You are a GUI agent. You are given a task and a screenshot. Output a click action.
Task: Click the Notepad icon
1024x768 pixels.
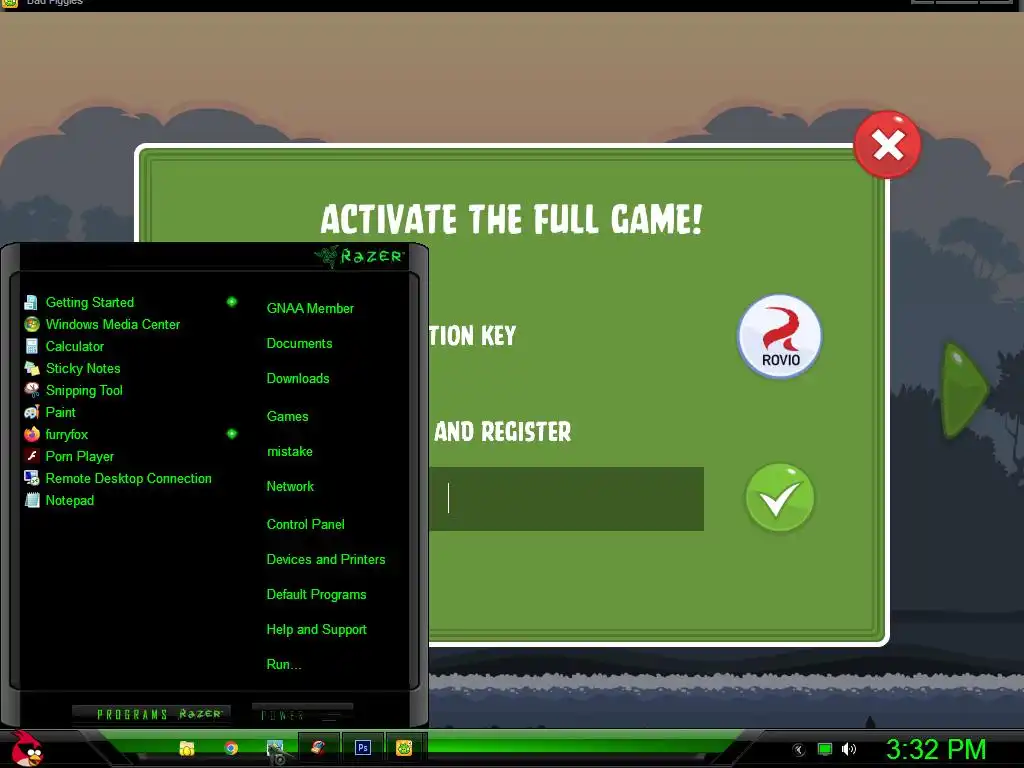(31, 500)
